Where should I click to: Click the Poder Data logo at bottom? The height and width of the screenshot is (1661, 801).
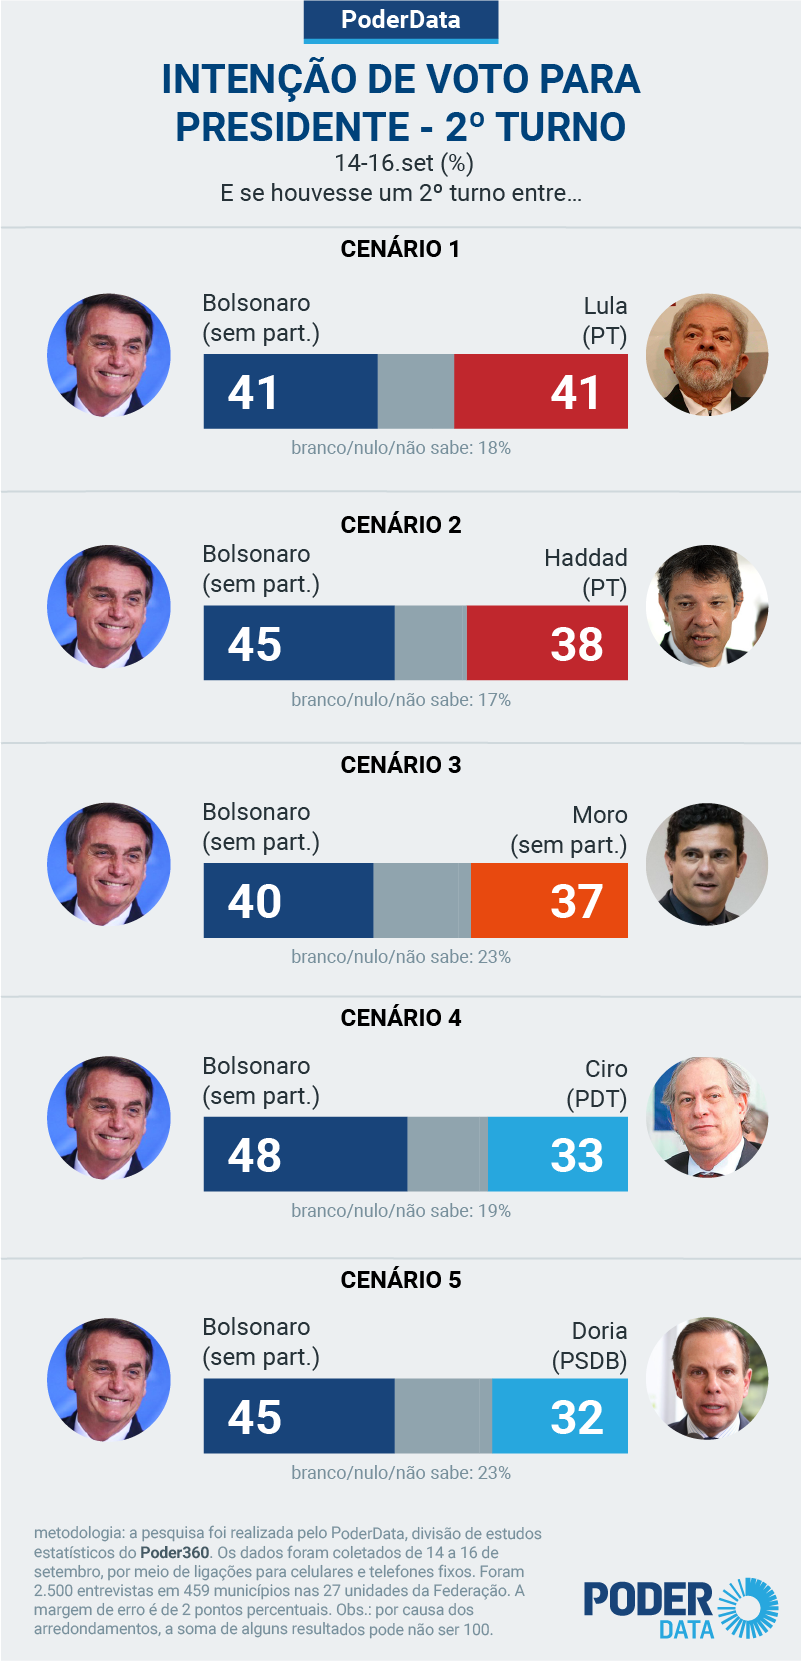pos(681,1608)
